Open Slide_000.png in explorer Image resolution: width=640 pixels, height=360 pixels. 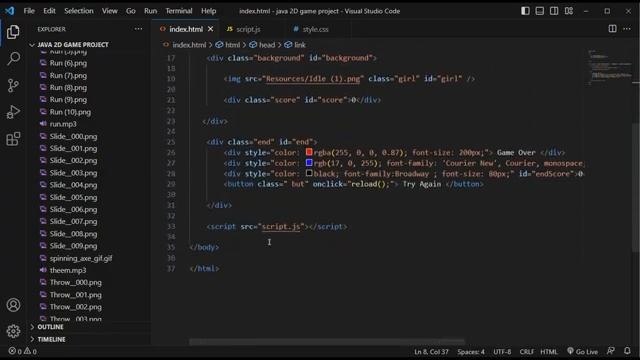click(x=73, y=136)
